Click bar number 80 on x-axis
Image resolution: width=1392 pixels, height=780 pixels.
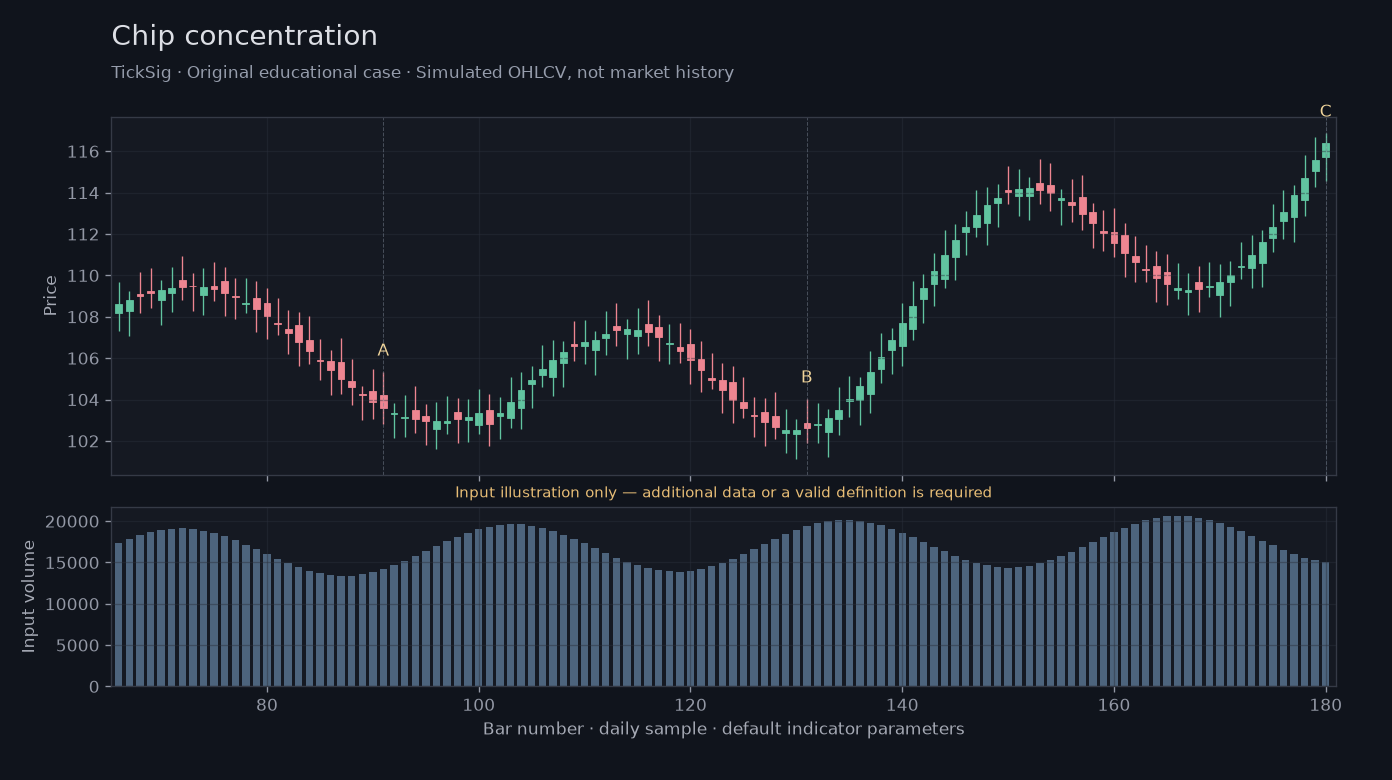click(267, 704)
